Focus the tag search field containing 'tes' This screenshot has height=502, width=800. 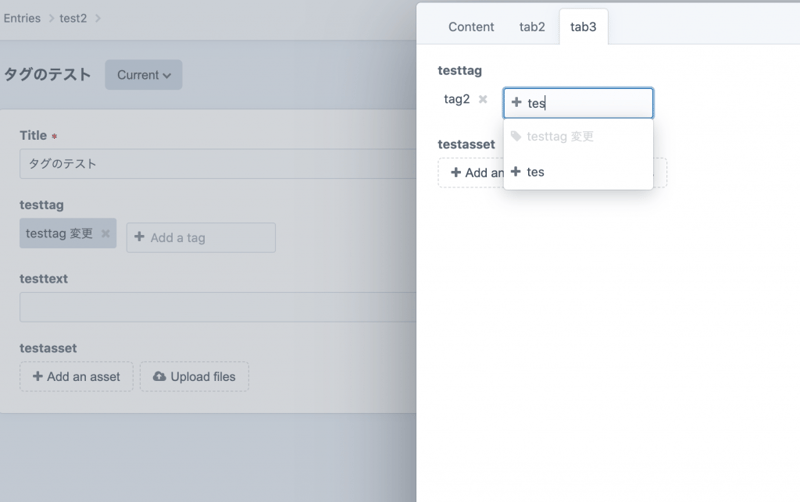tap(590, 103)
